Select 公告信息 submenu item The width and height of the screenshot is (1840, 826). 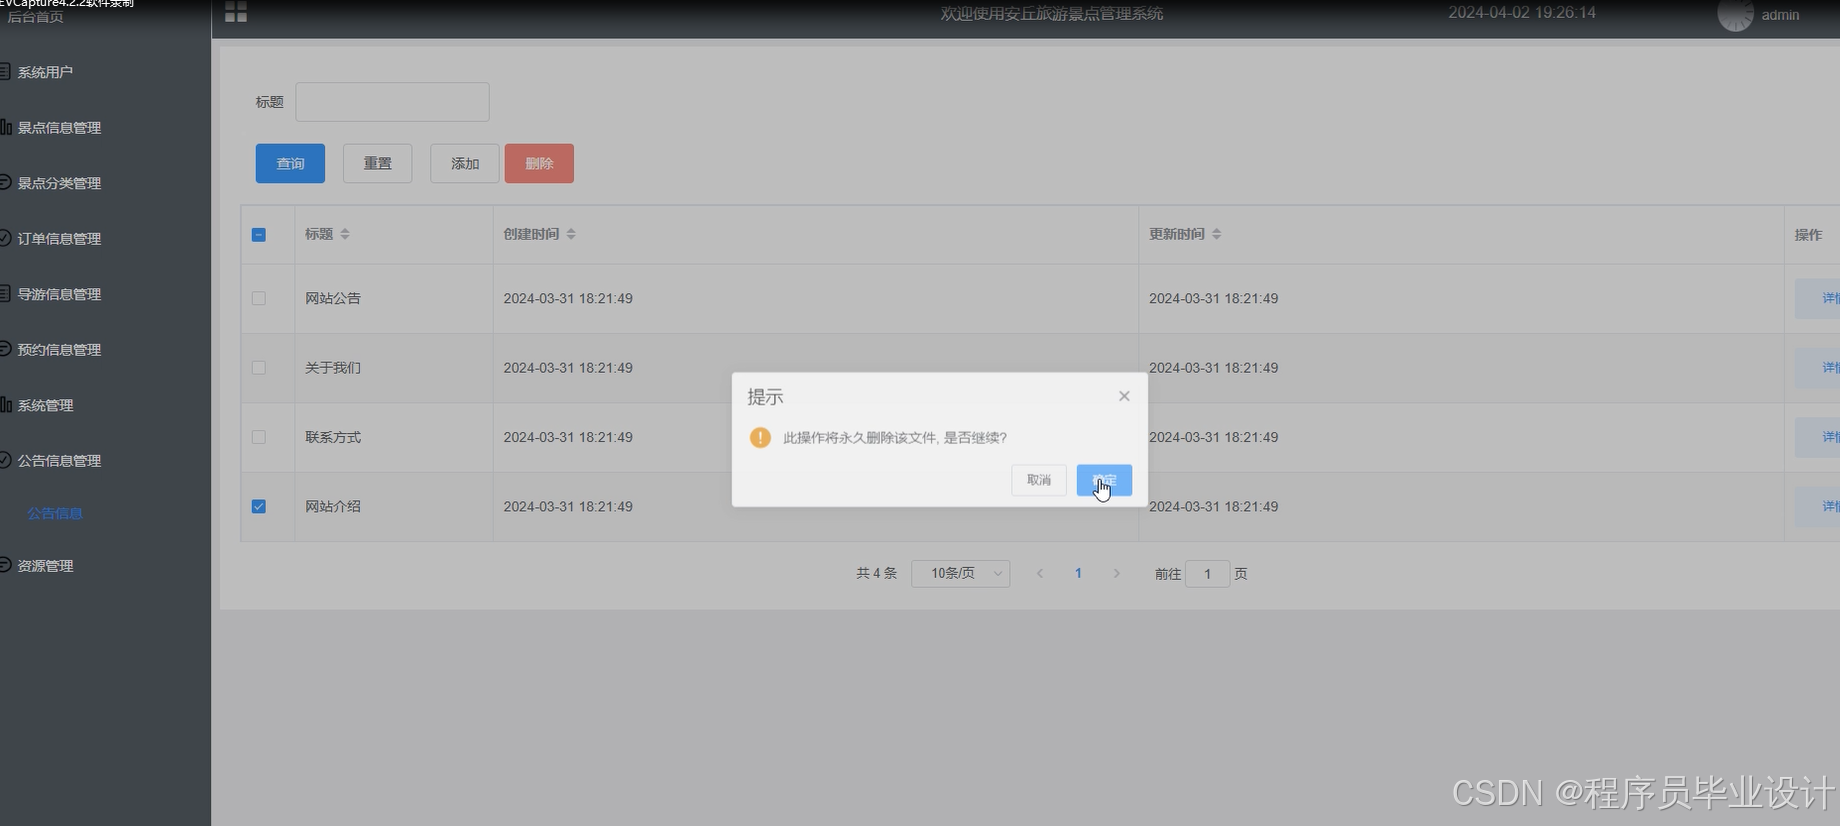click(x=55, y=513)
